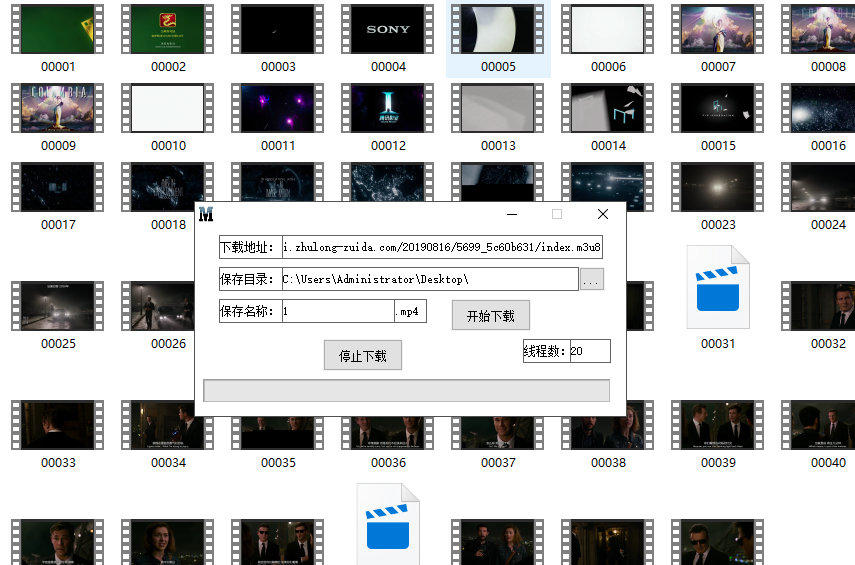This screenshot has height=565, width=855.
Task: Select video thumbnail 00007
Action: (718, 29)
